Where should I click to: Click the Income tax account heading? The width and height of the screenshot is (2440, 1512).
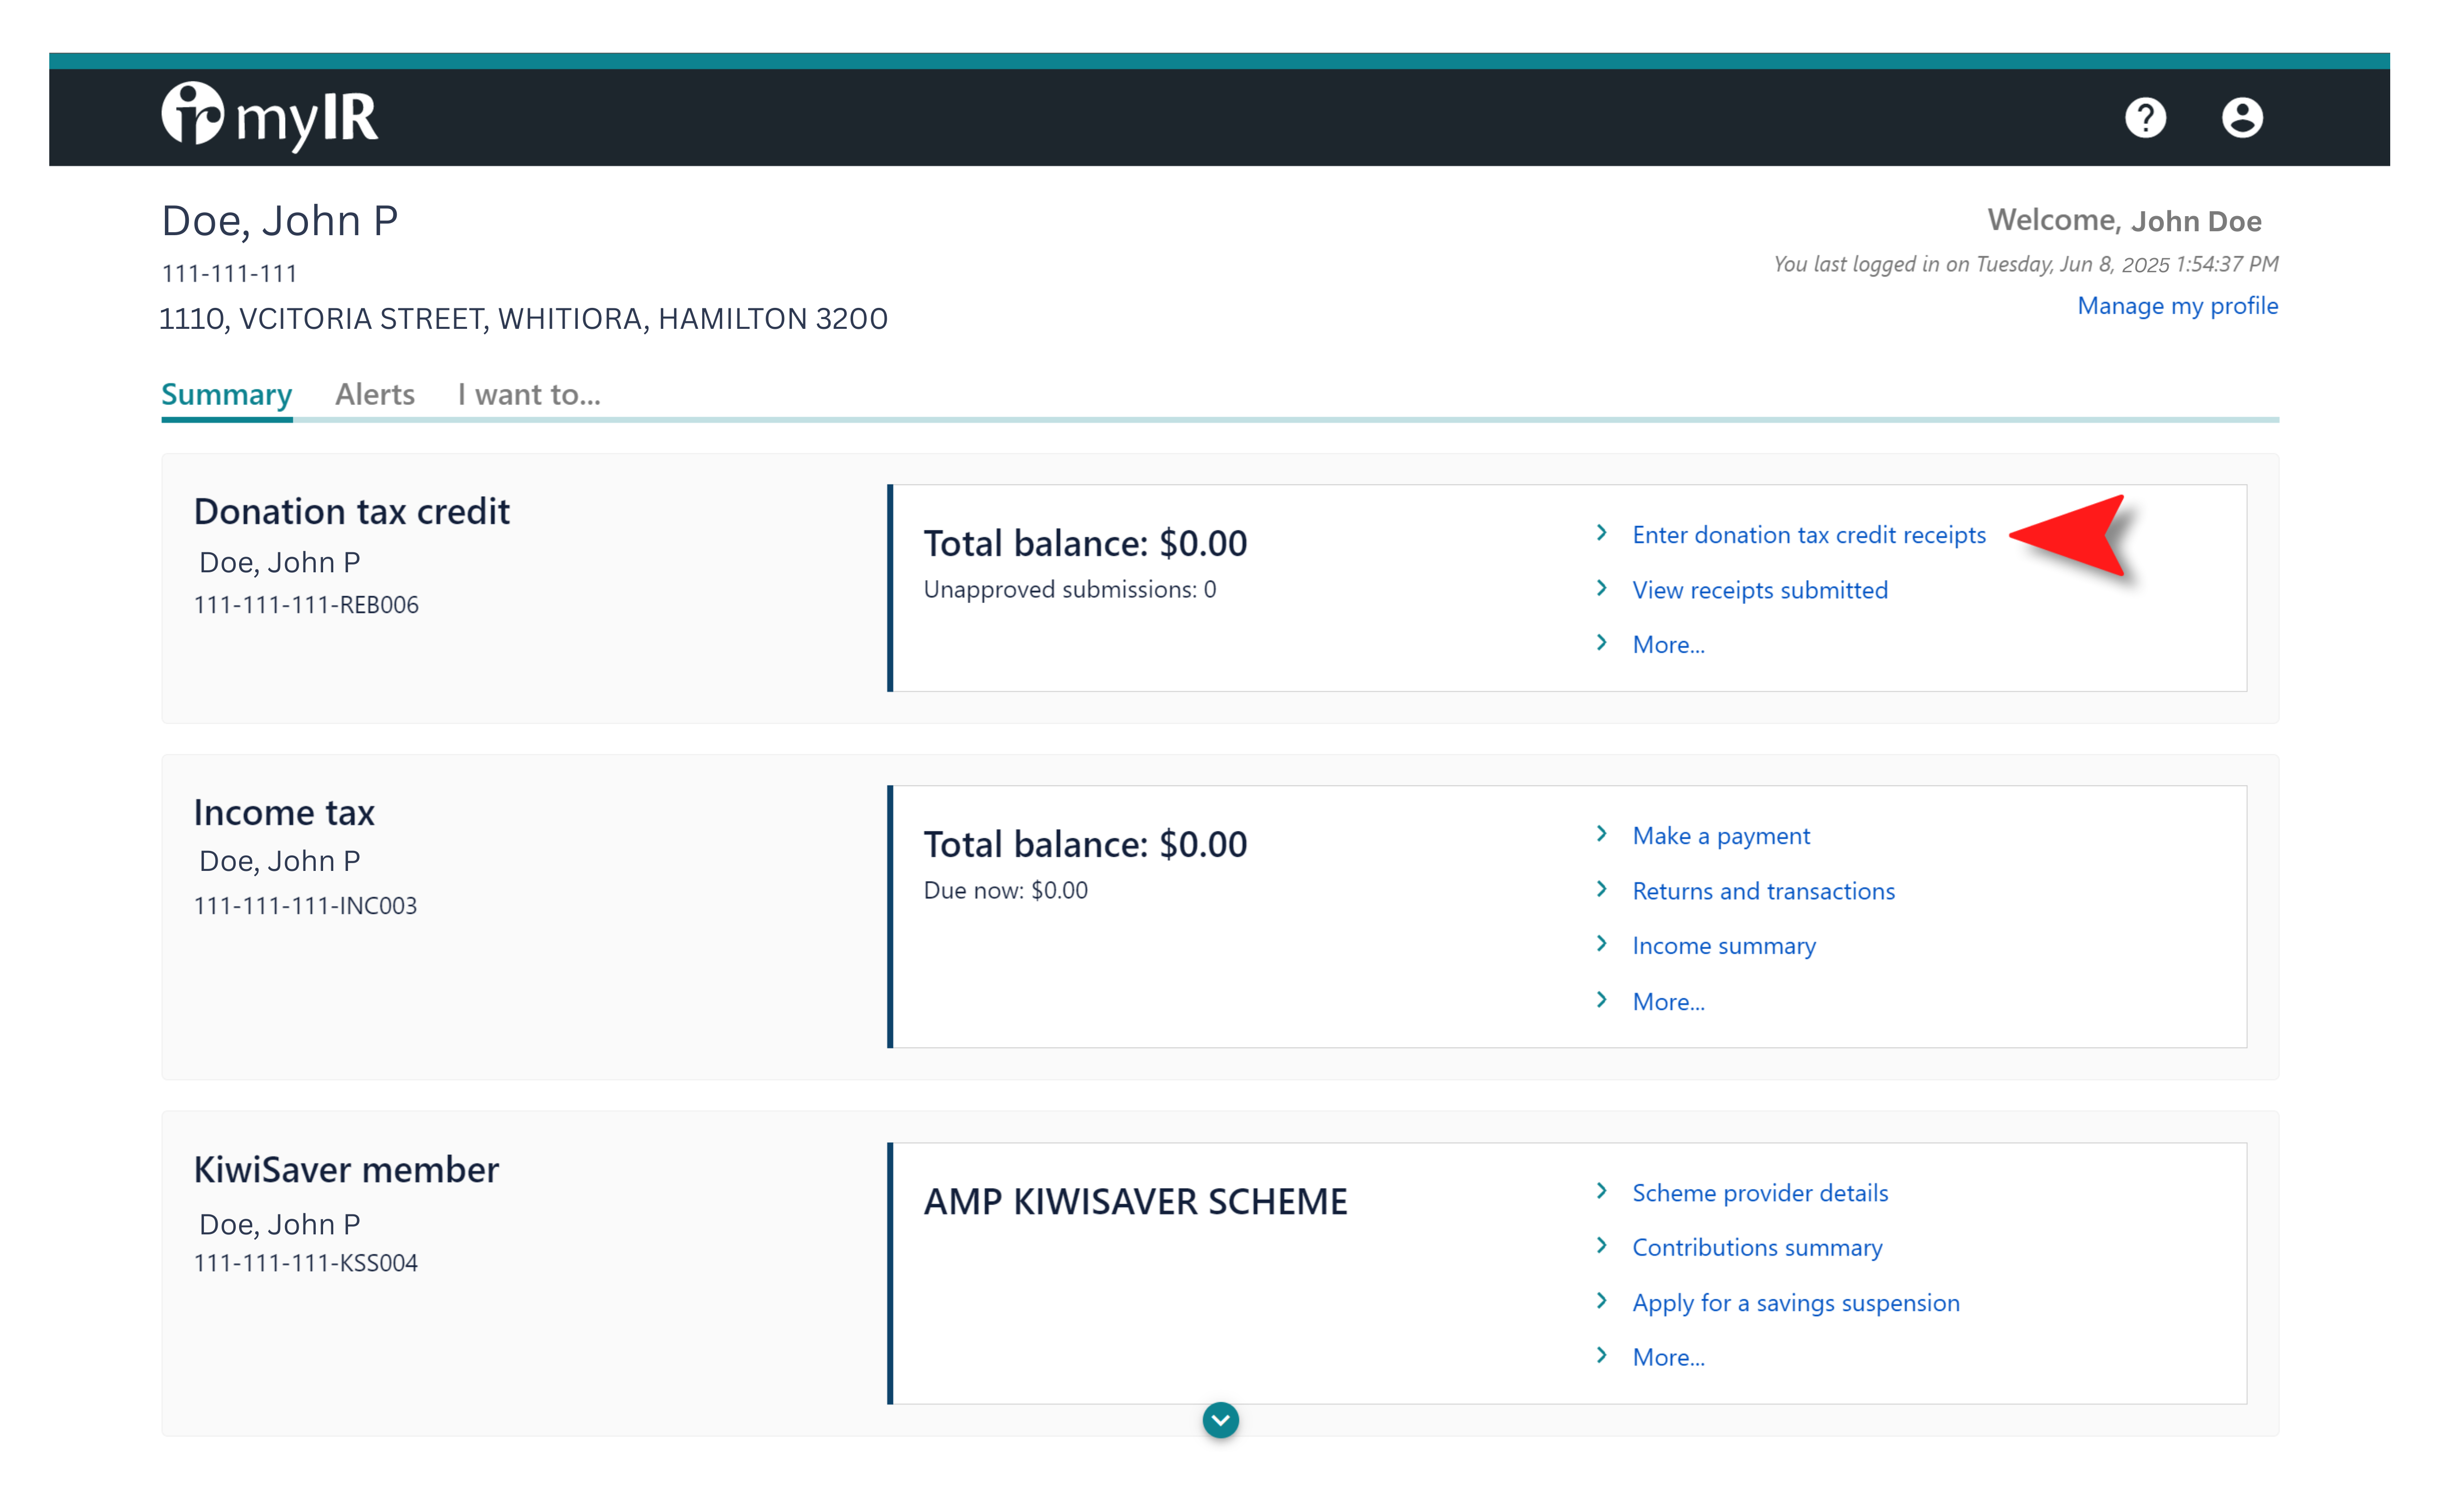pos(283,812)
